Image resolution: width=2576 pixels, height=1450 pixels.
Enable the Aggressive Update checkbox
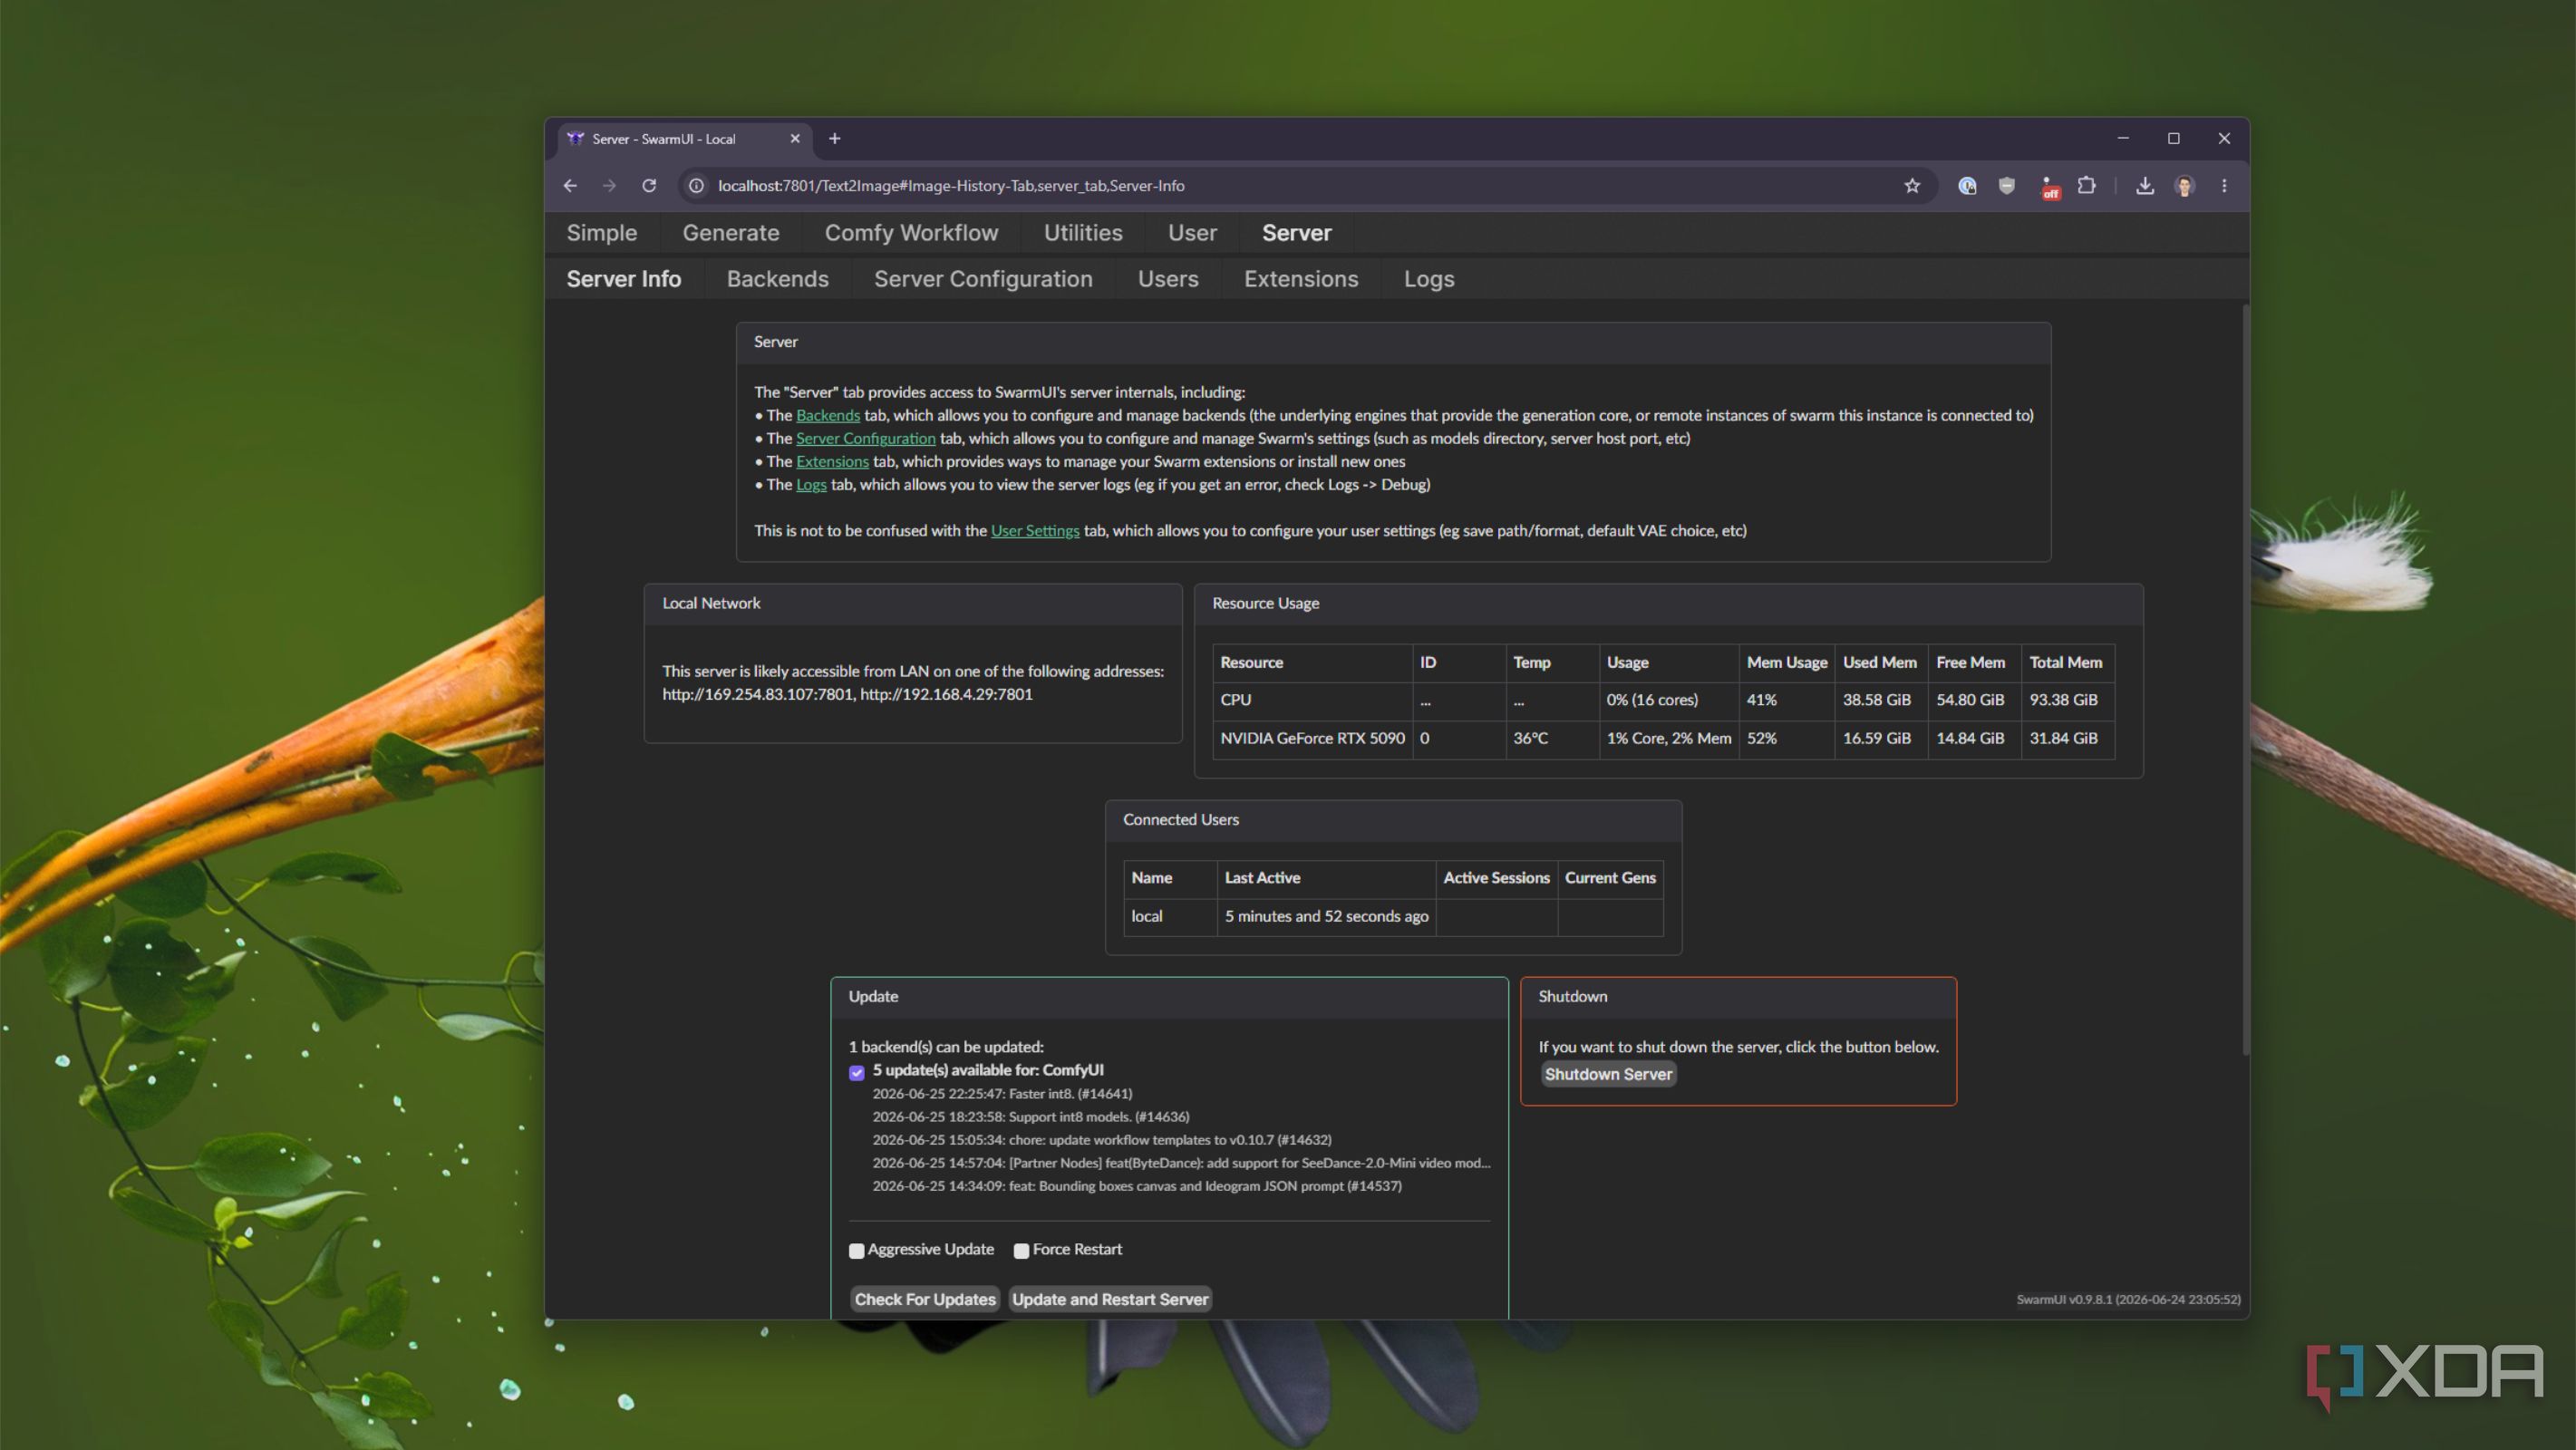(x=857, y=1250)
